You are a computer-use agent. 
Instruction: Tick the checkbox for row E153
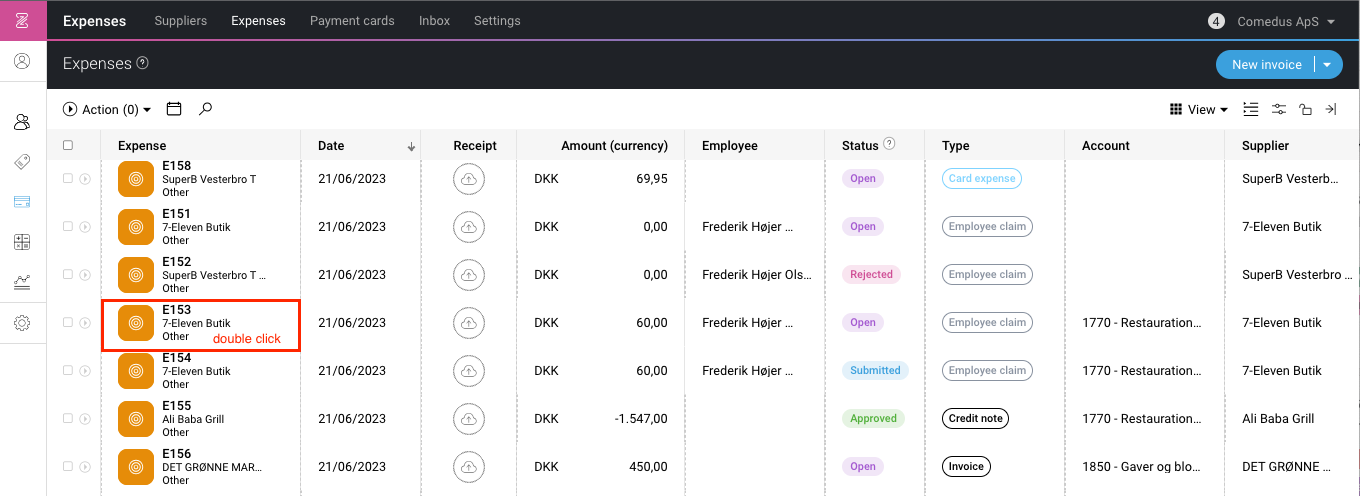click(x=68, y=322)
